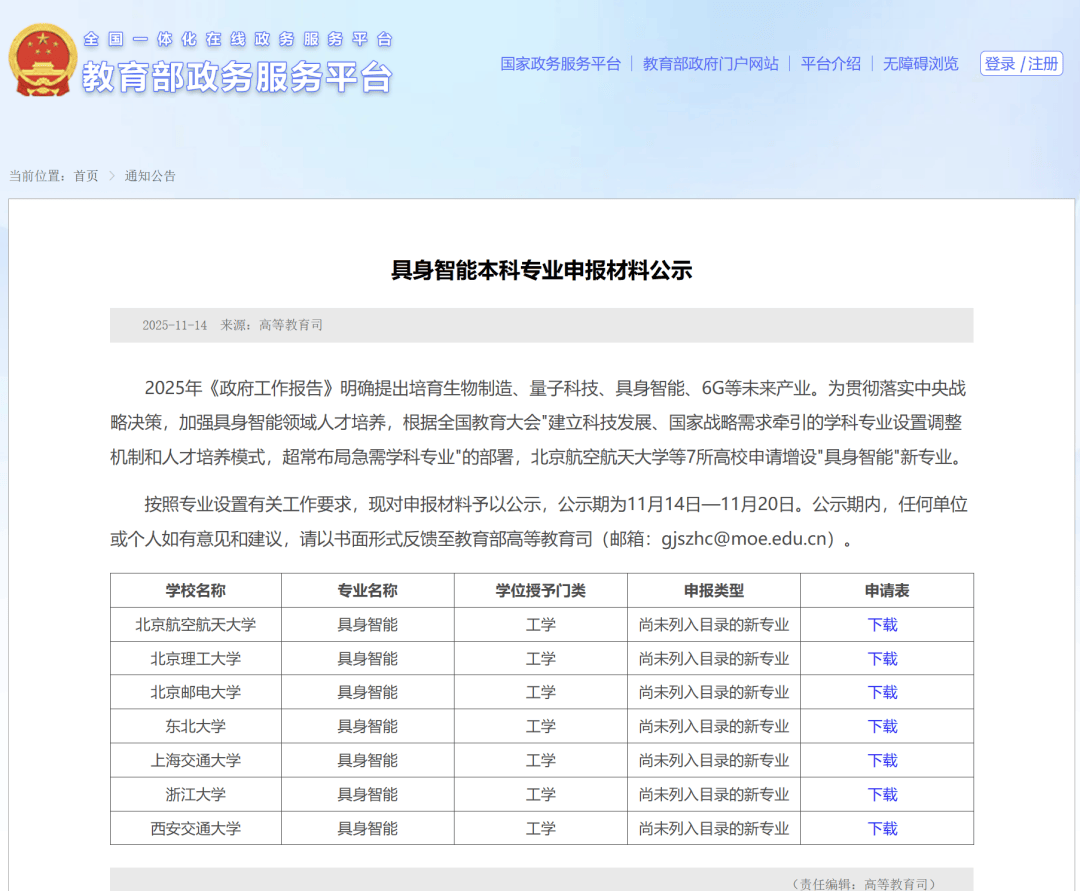Image resolution: width=1080 pixels, height=891 pixels.
Task: Enable 无障碍浏览 accessibility mode
Action: tap(920, 64)
